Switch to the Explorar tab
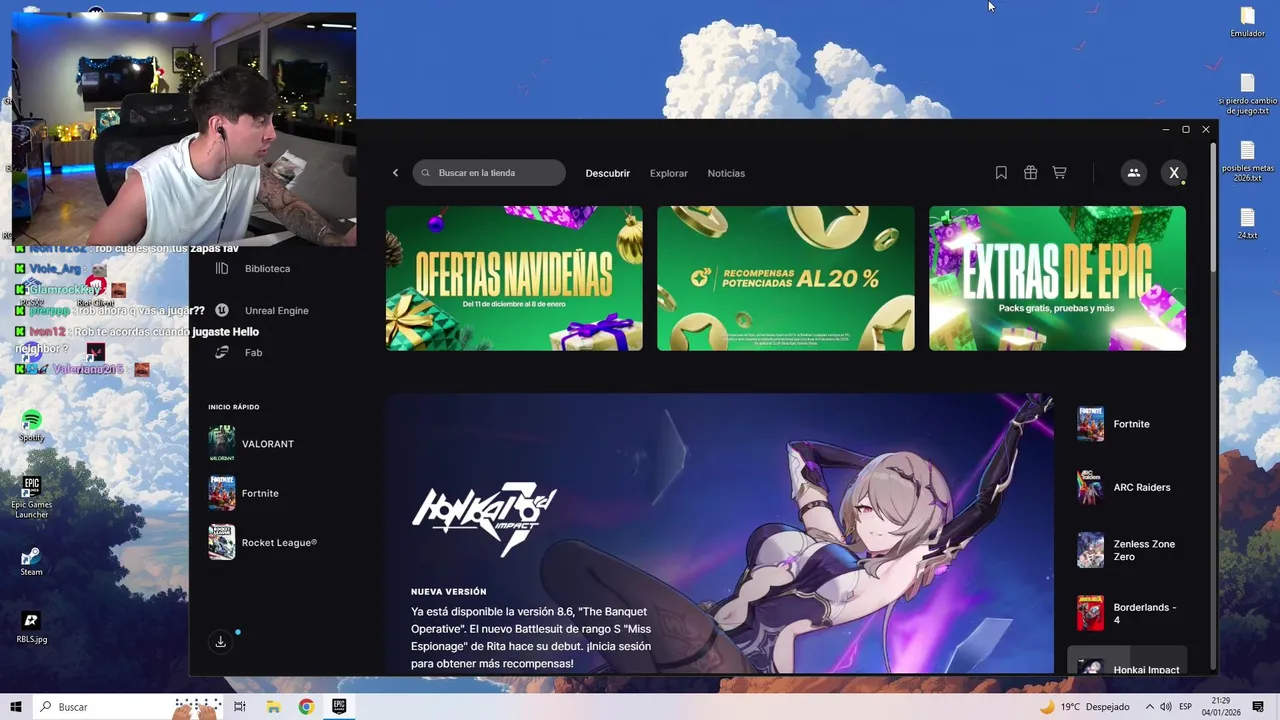Screen dimensions: 1280x720 [x=669, y=173]
